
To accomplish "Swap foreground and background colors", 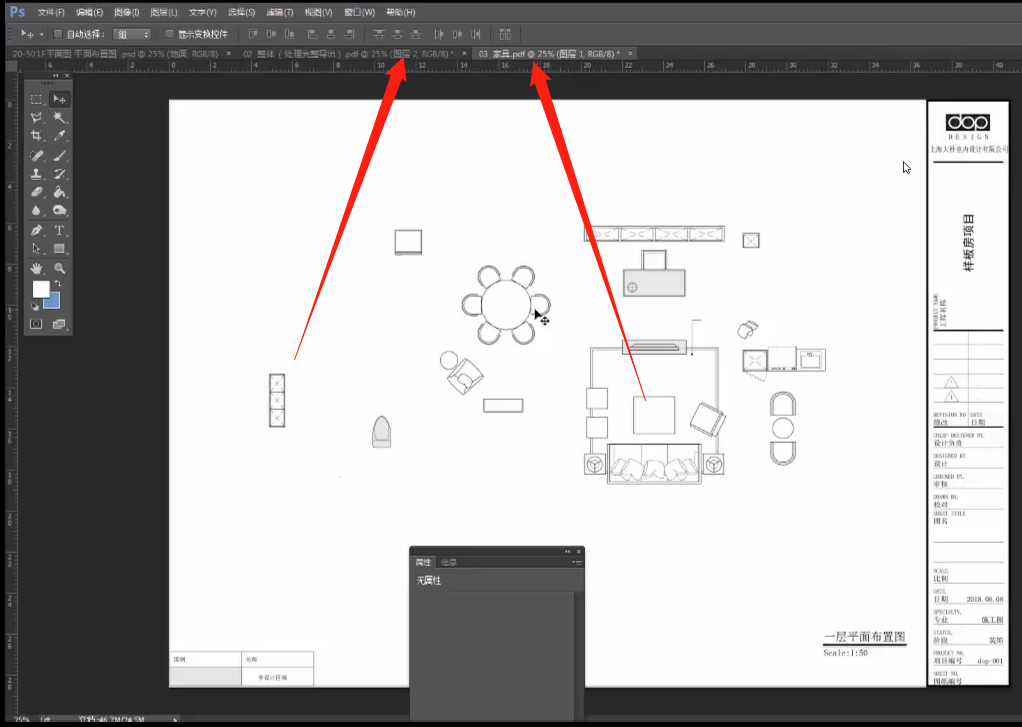I will (57, 284).
